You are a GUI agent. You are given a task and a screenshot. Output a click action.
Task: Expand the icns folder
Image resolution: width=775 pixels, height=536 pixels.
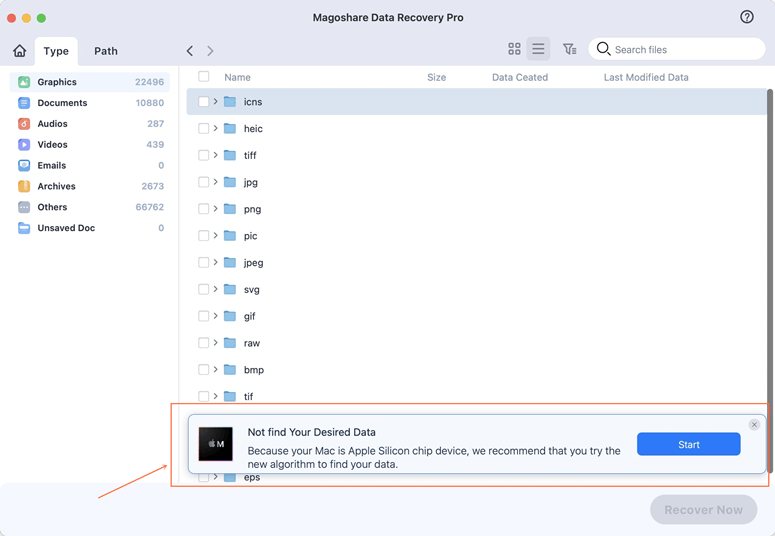pyautogui.click(x=215, y=101)
